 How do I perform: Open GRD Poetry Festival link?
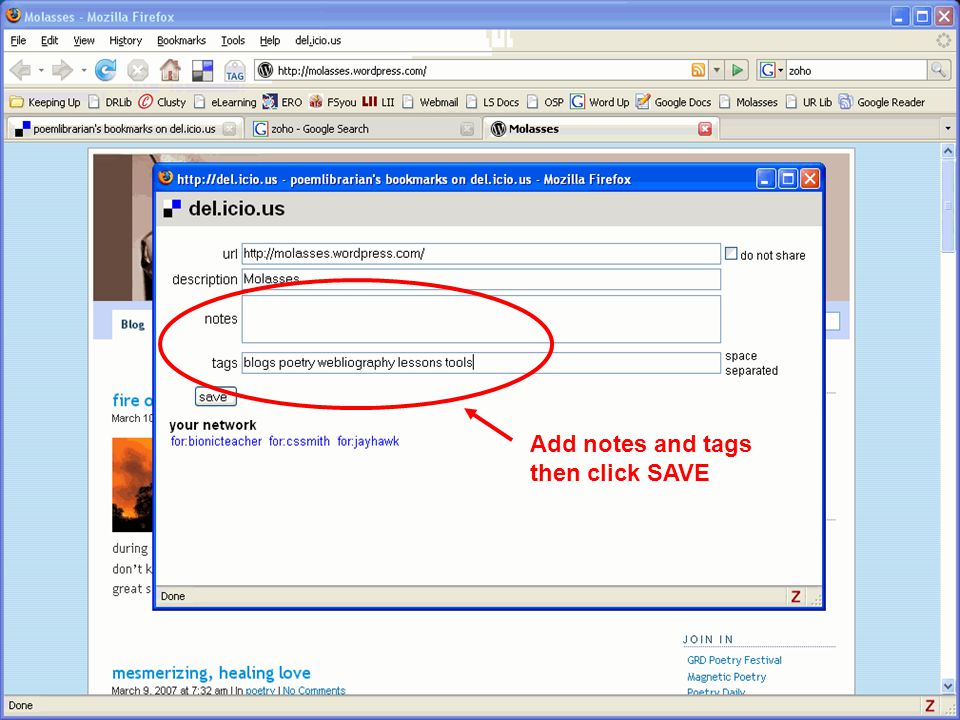734,660
